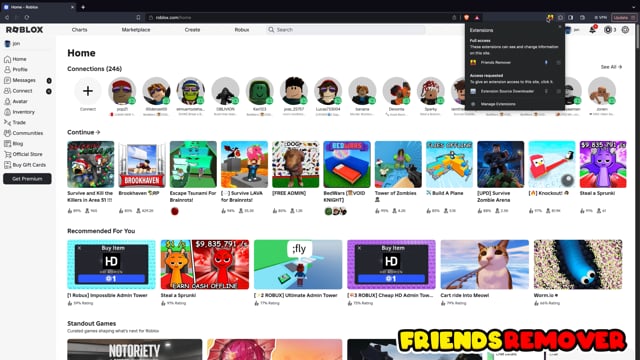Open the Robux tab
Viewport: 640px width, 360px height.
(242, 30)
